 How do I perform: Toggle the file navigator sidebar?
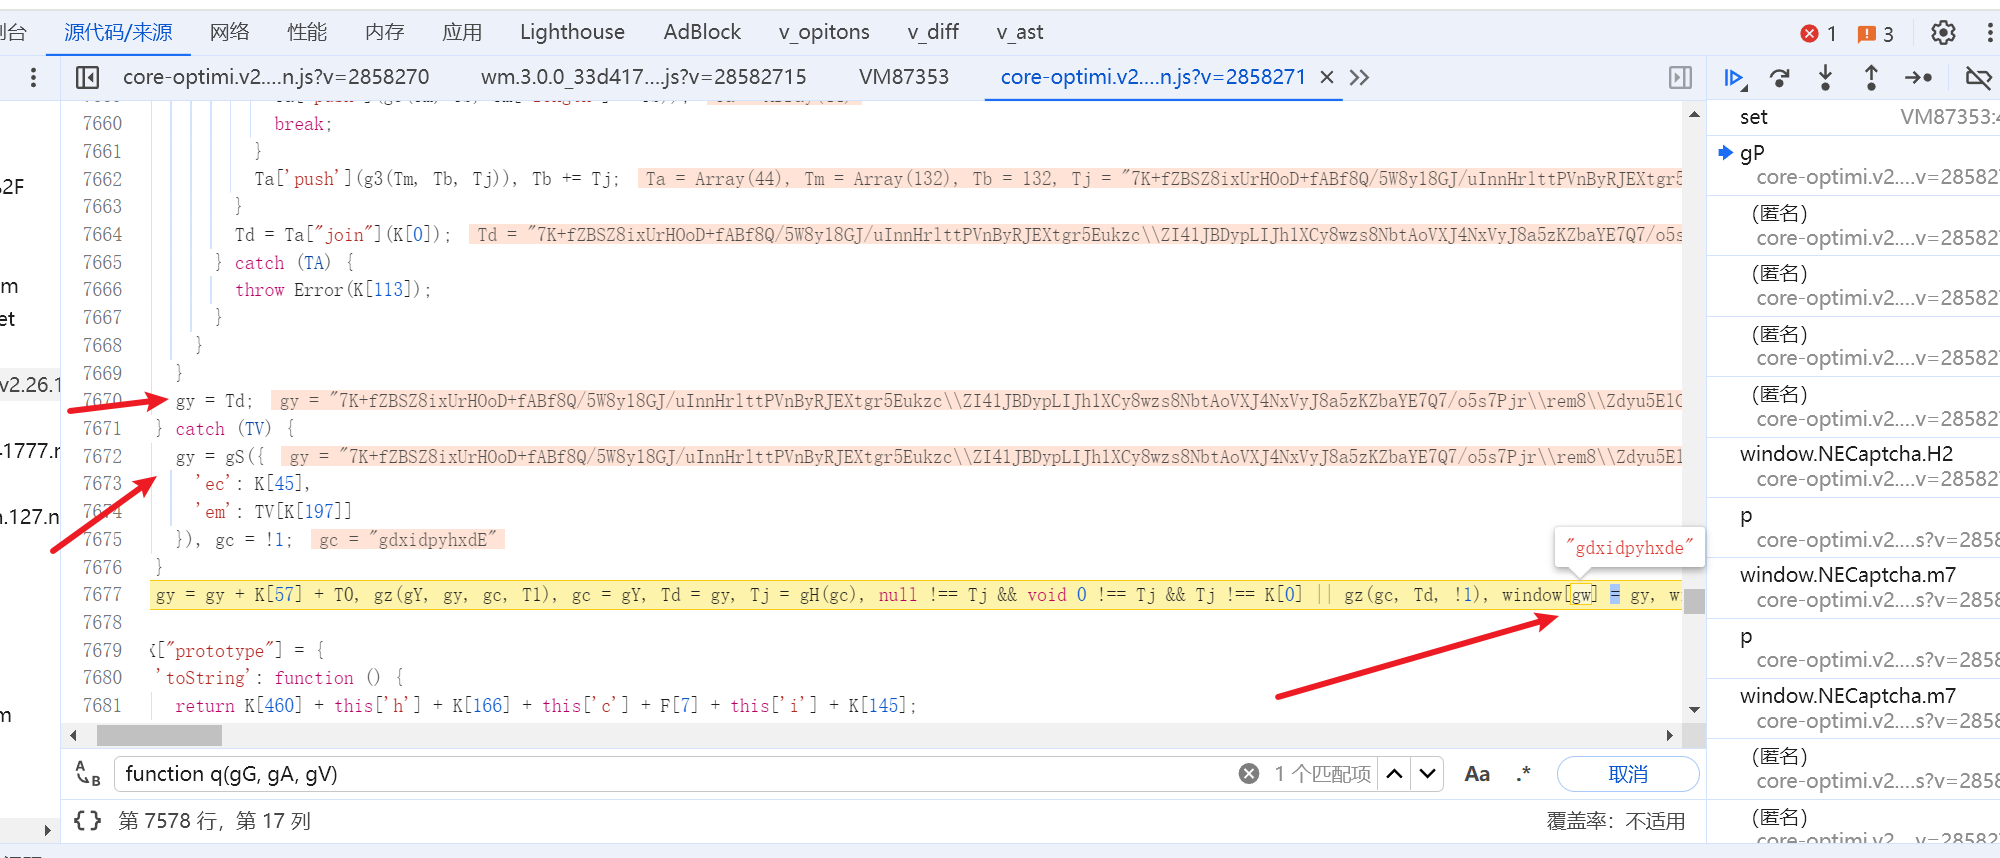pos(88,77)
